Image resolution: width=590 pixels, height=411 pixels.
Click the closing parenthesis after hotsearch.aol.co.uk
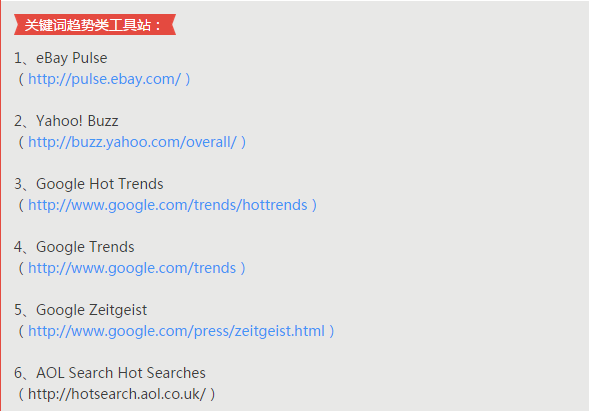coord(213,394)
